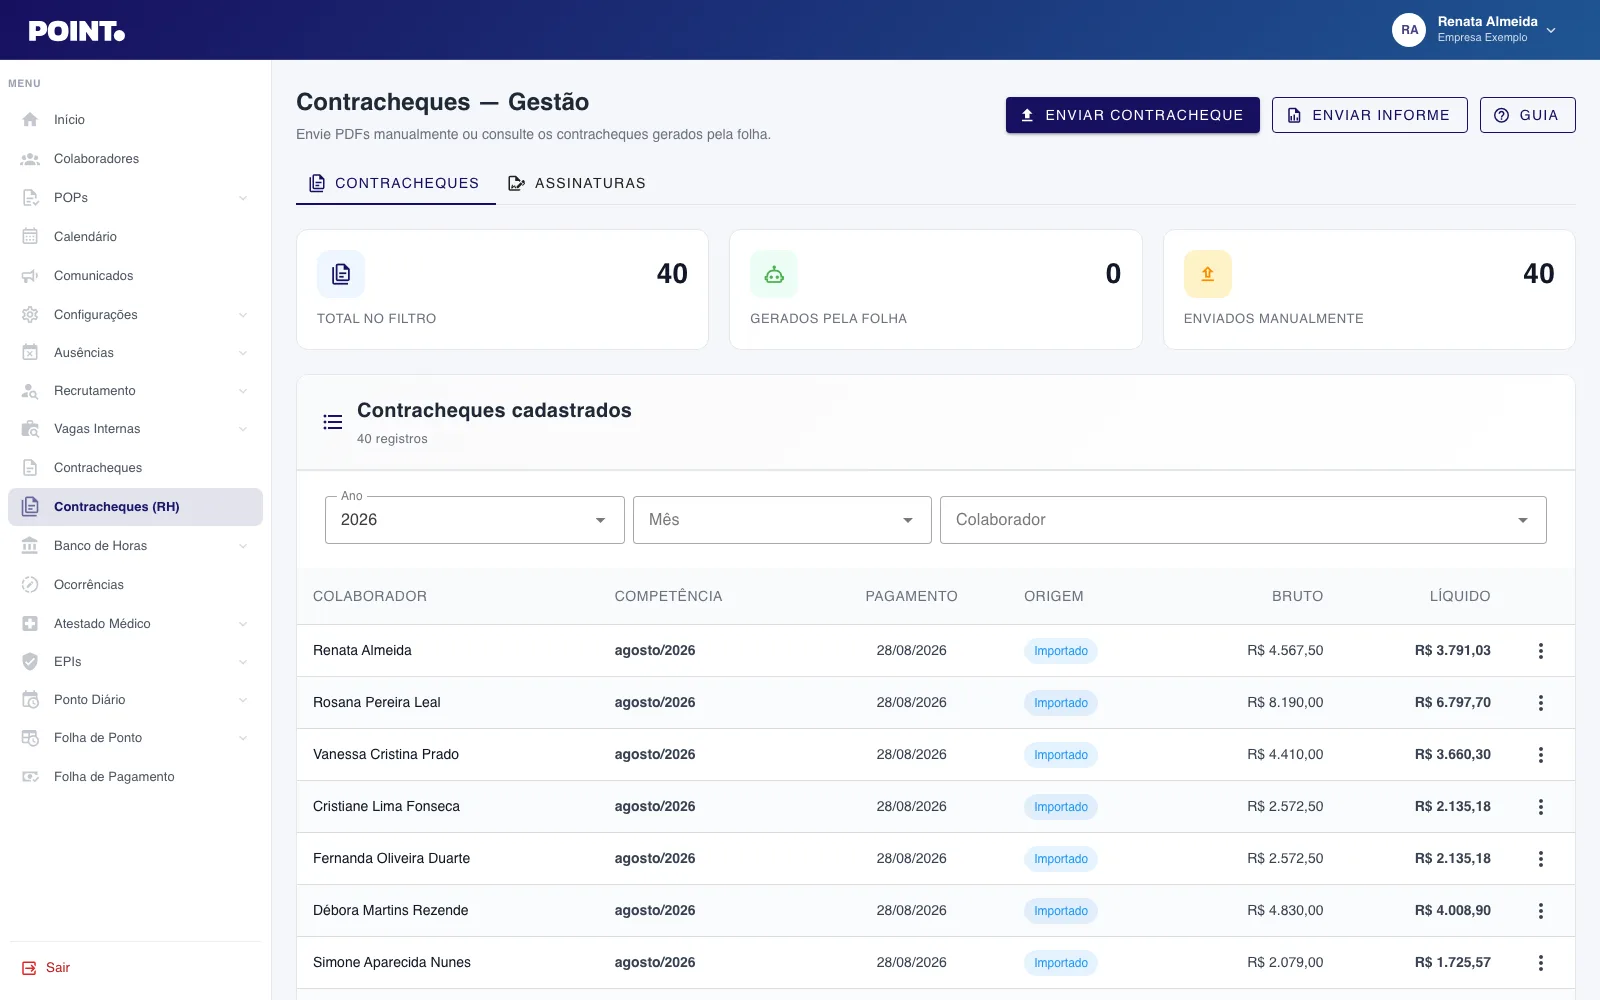The image size is (1600, 1000).
Task: Expand the Vagas Internas submenu chevron
Action: point(243,429)
